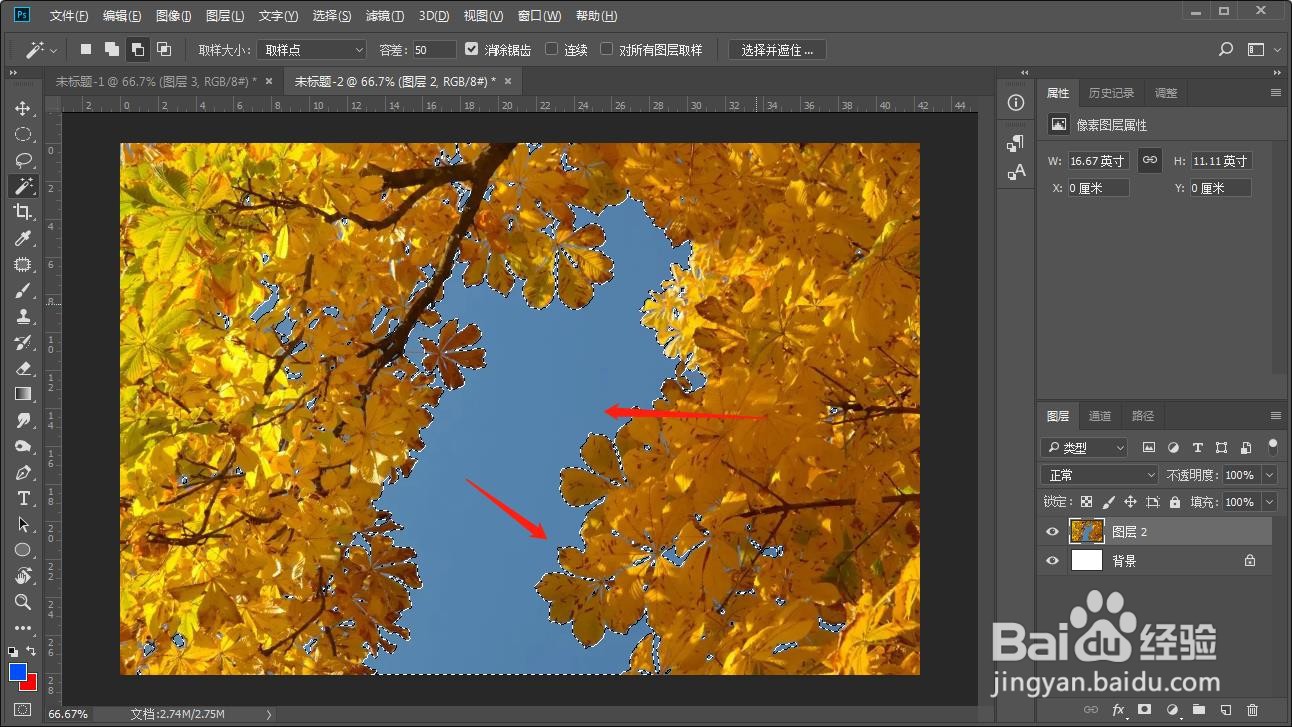This screenshot has height=727, width=1292.
Task: Select the Hand tool
Action: [x=22, y=576]
